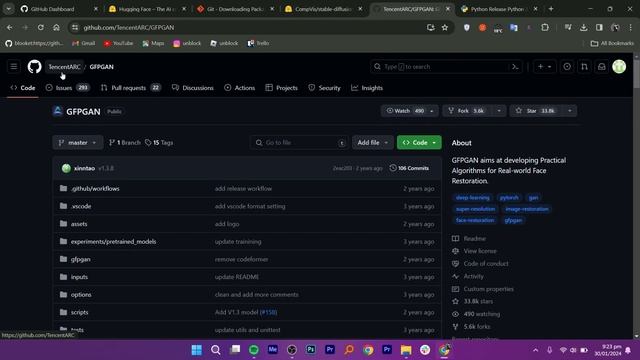Open the 1 Branch link
Image resolution: width=640 pixels, height=360 pixels.
pos(124,142)
